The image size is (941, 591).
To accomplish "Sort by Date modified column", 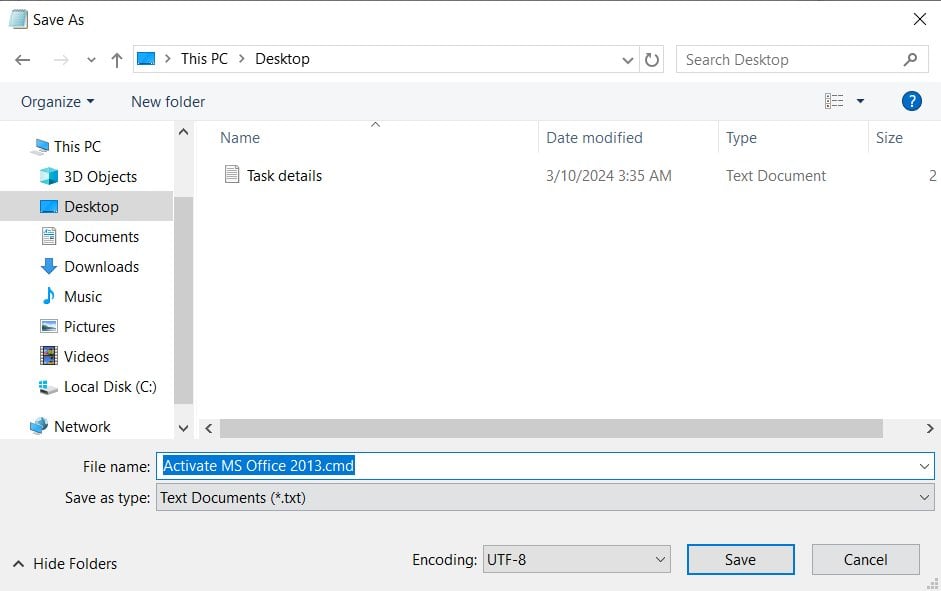I will [594, 137].
